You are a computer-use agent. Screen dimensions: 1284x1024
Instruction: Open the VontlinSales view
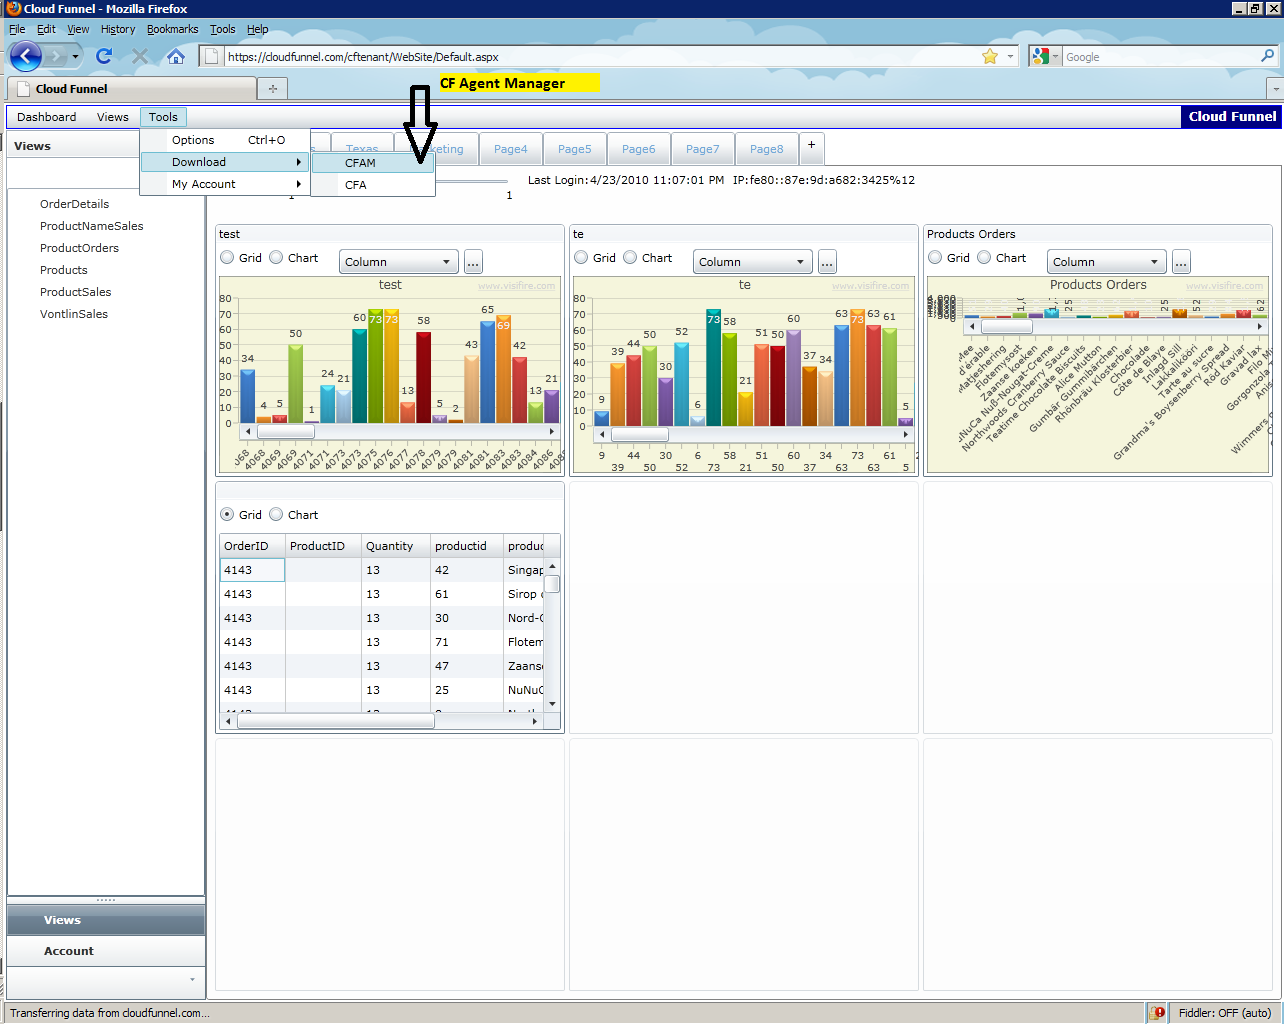coord(74,314)
